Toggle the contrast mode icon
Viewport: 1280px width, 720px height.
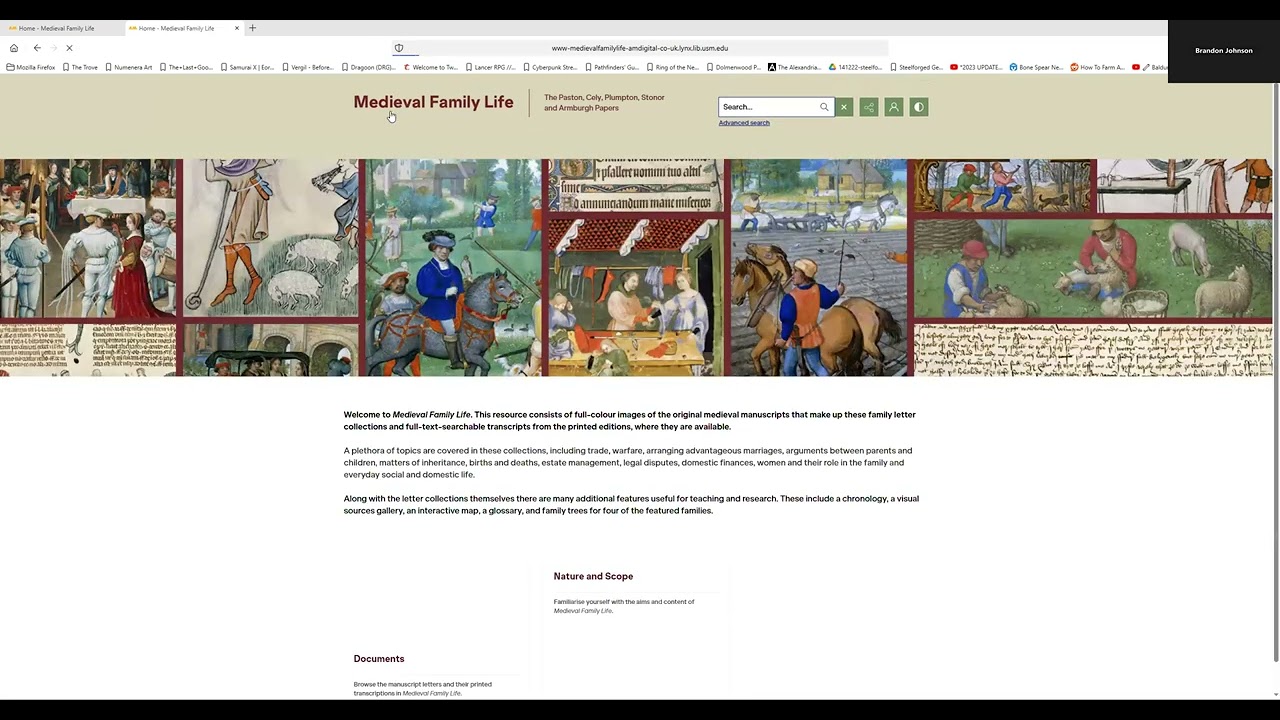tap(919, 107)
